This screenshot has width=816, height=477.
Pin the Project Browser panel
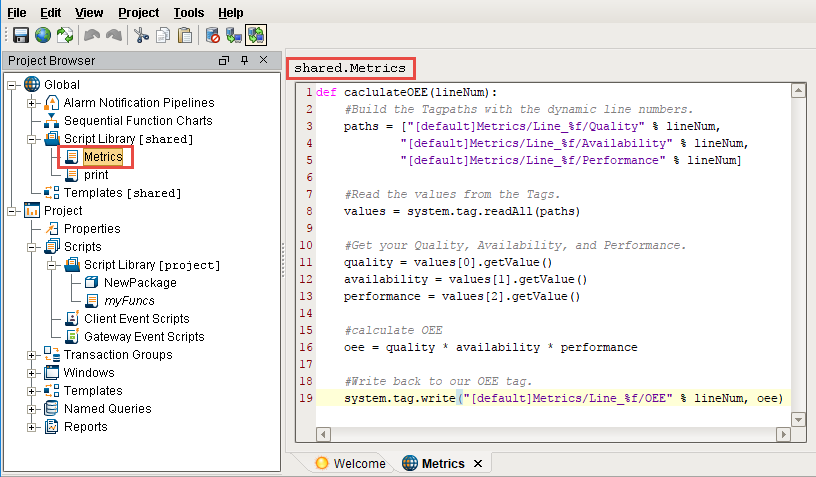(x=244, y=60)
